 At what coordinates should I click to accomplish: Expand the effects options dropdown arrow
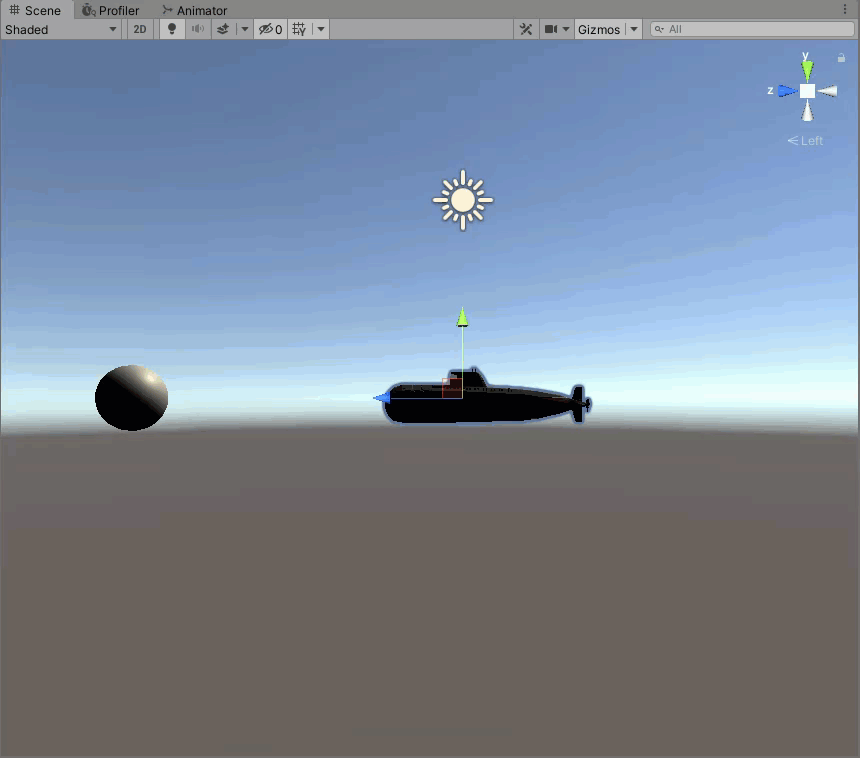tap(245, 29)
